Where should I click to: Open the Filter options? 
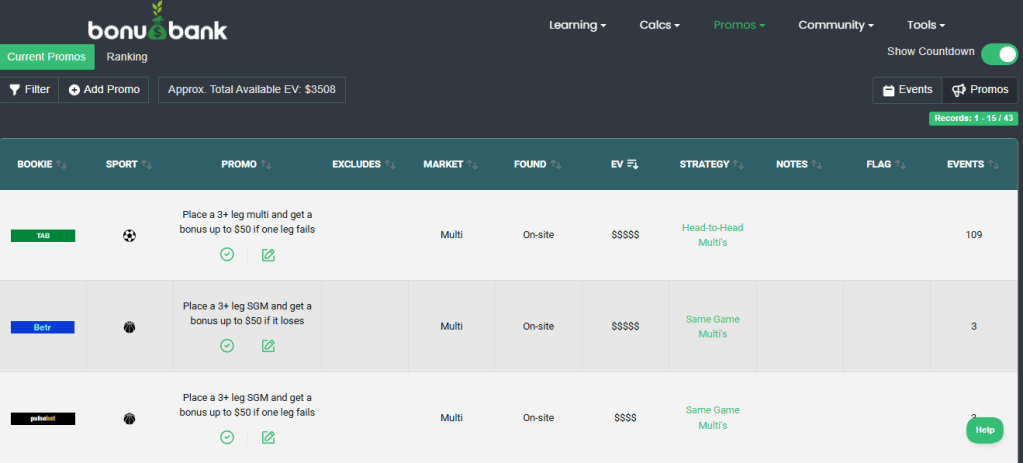(29, 90)
